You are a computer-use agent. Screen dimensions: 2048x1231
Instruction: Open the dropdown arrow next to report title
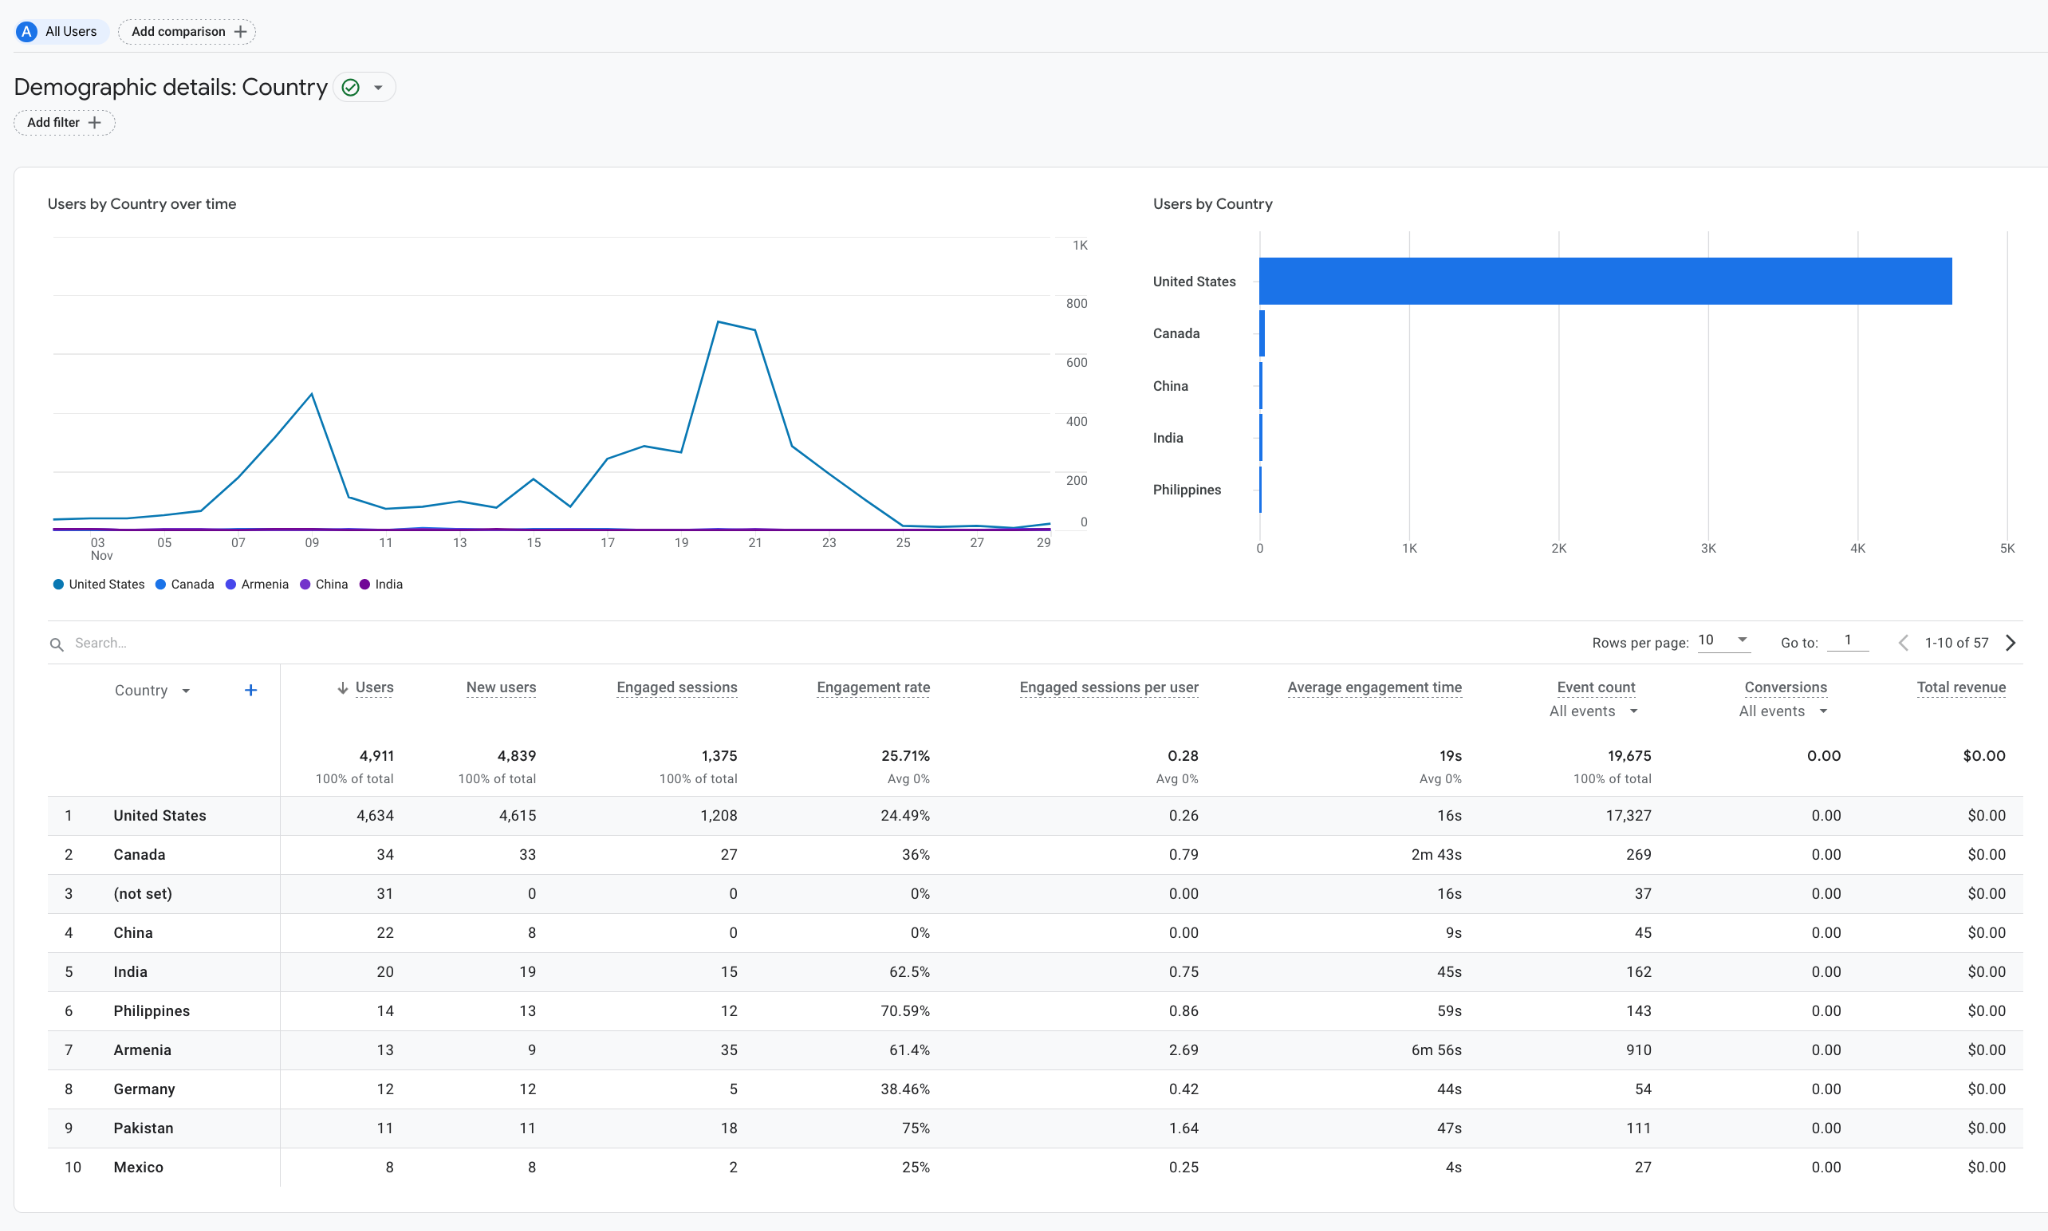click(x=379, y=88)
